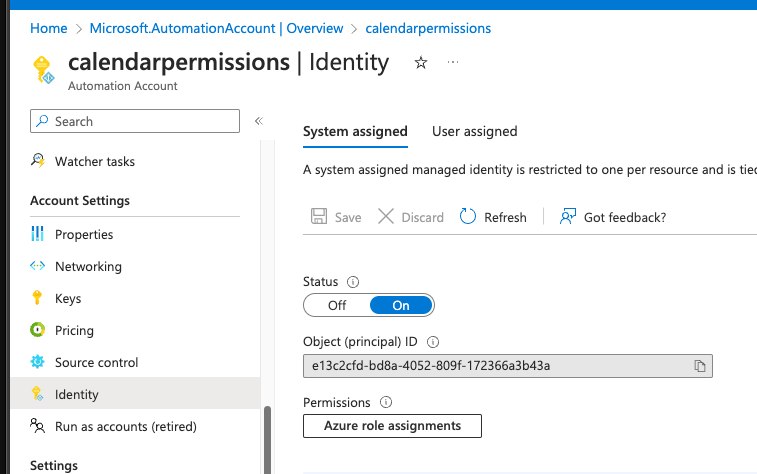
Task: Click the sidebar Search field
Action: pyautogui.click(x=135, y=121)
